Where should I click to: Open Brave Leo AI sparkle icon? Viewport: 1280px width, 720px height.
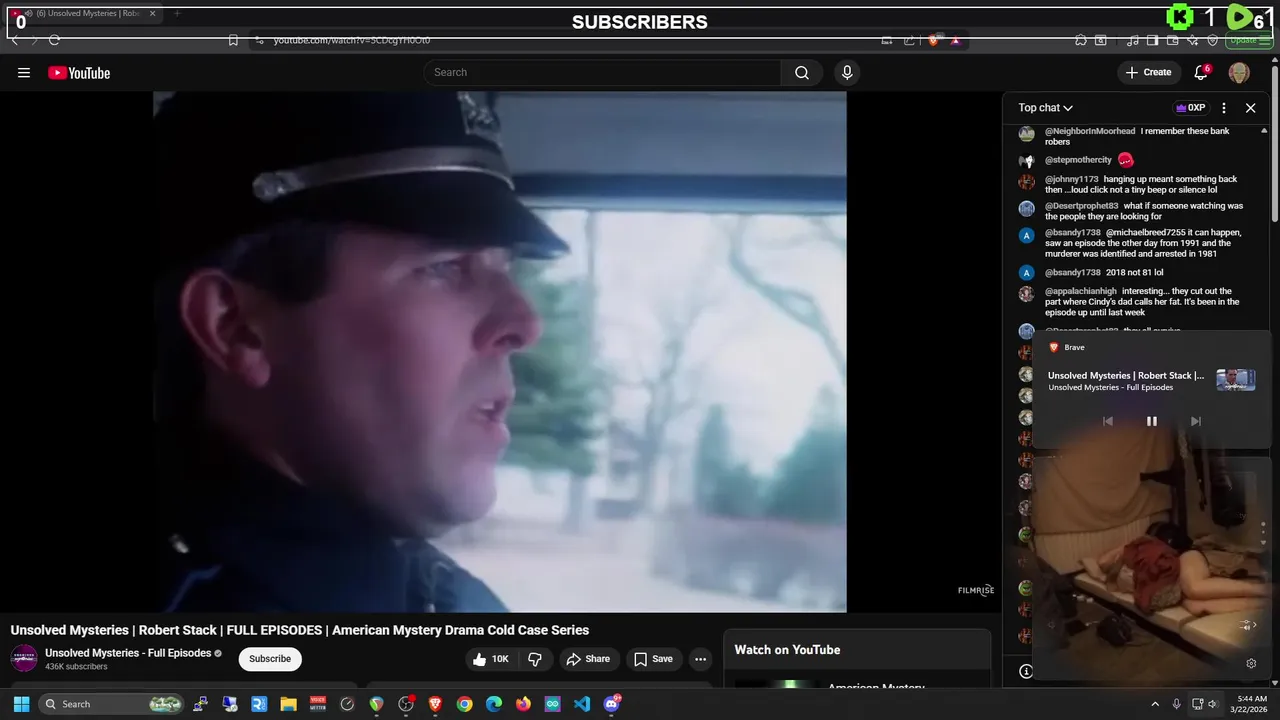[x=1192, y=40]
